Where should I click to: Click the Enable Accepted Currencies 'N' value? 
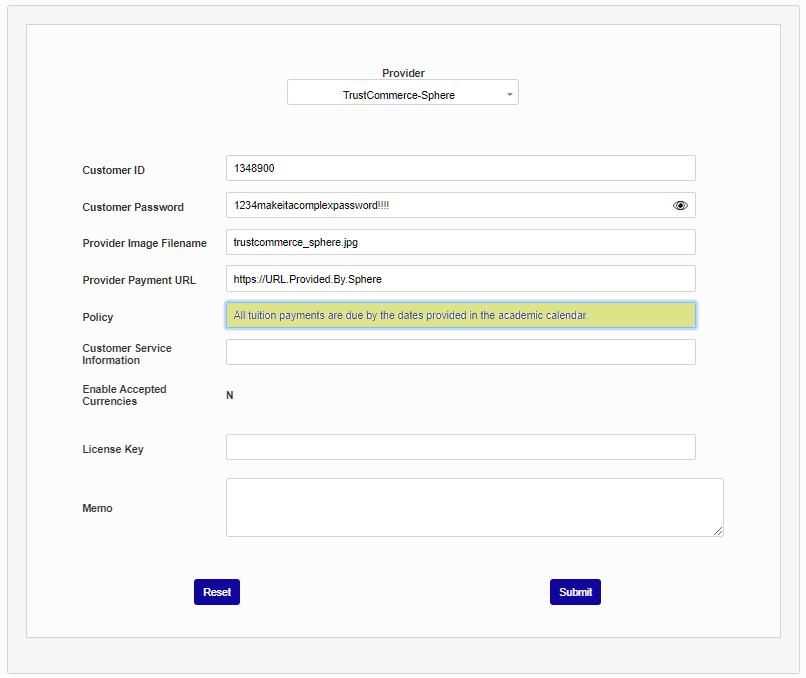tap(230, 395)
